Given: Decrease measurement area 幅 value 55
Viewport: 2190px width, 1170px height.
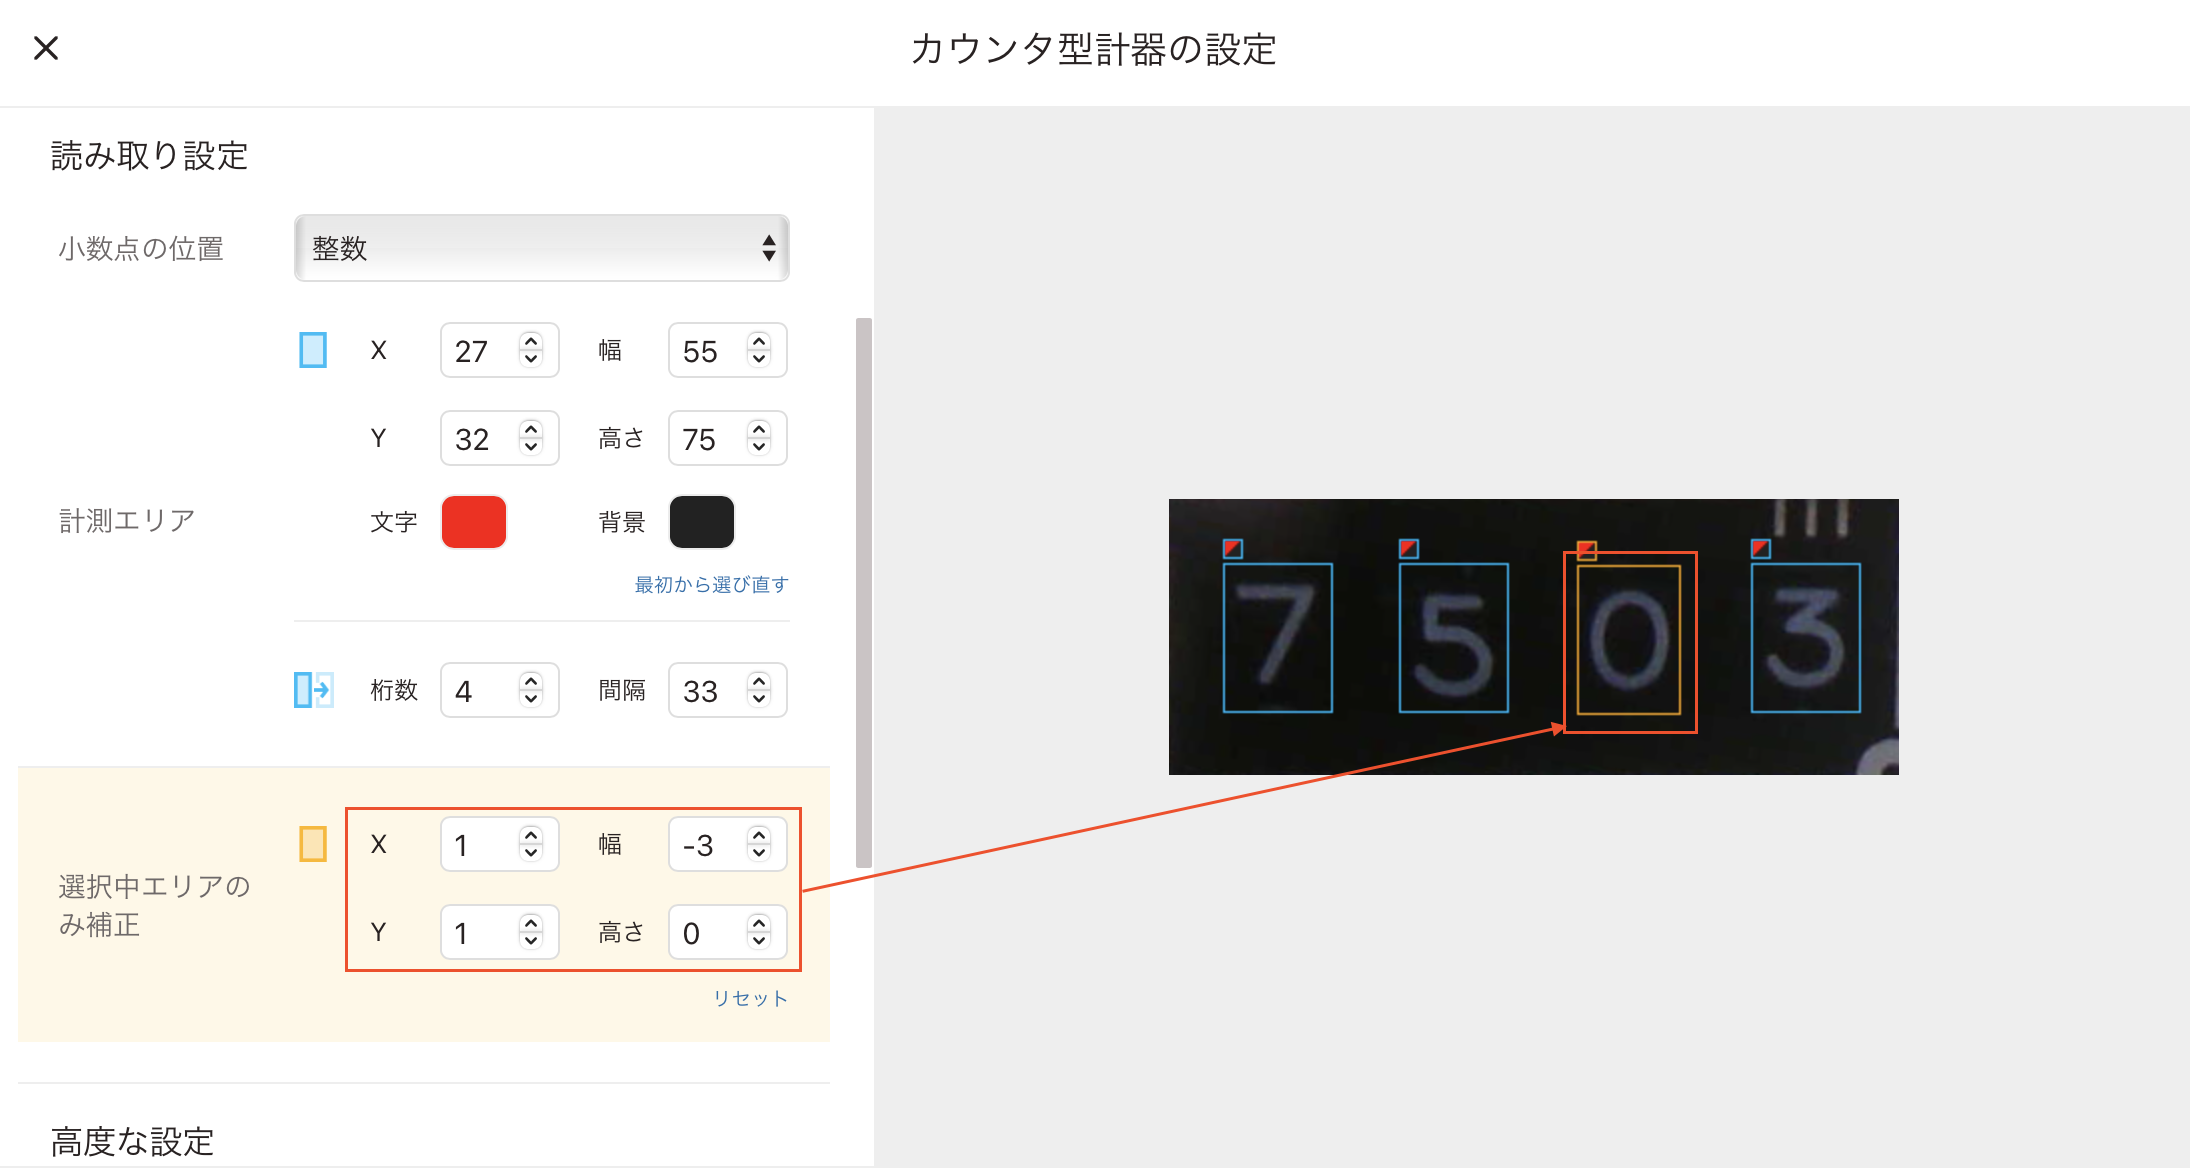Looking at the screenshot, I should click(759, 359).
